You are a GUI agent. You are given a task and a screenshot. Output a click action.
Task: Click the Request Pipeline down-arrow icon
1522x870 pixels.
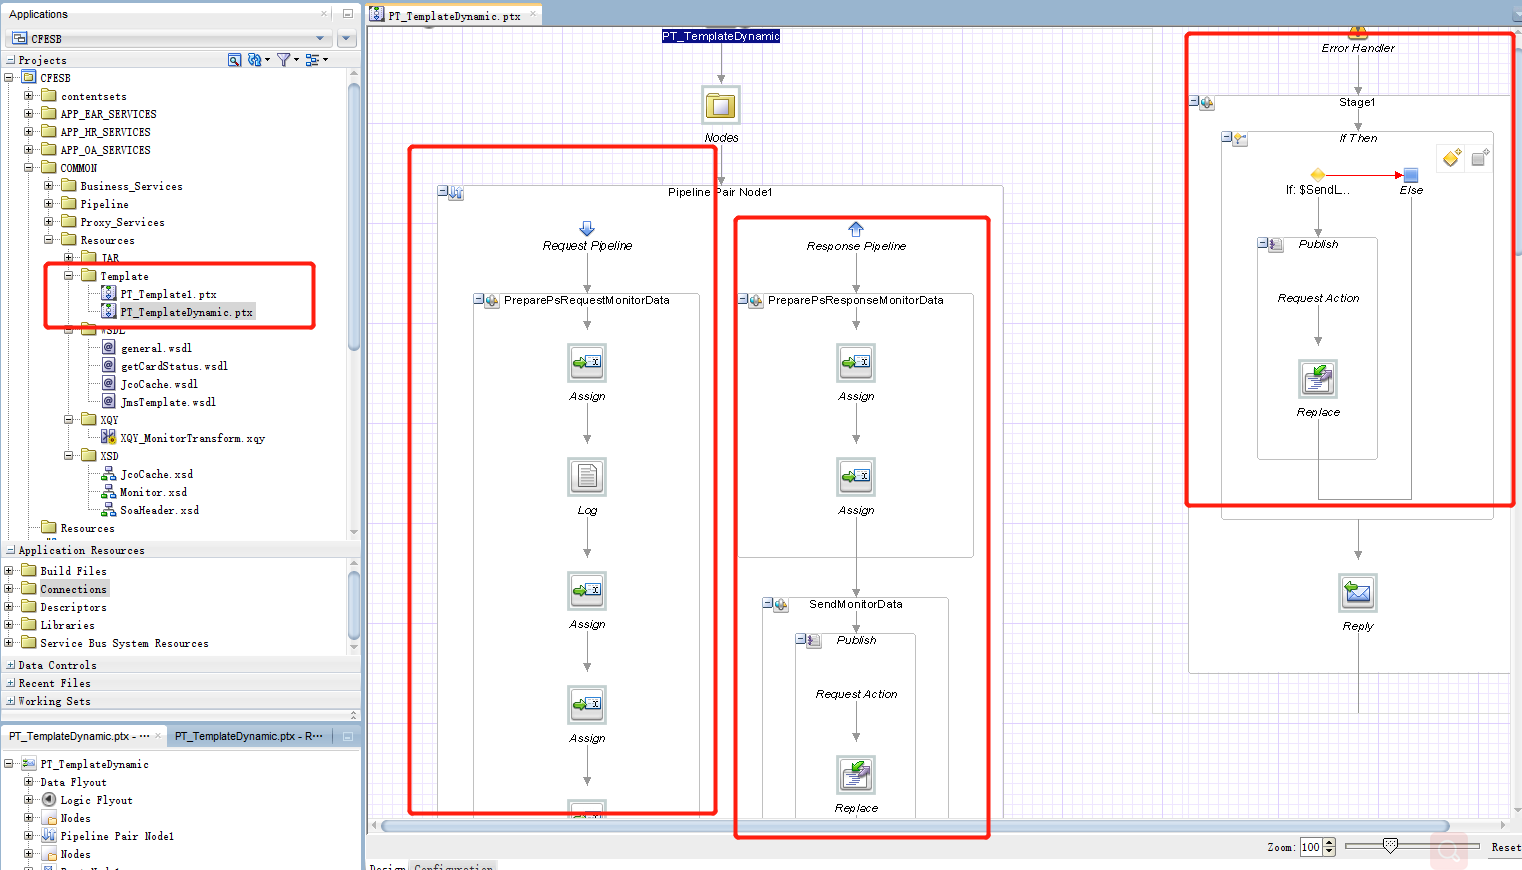(587, 229)
